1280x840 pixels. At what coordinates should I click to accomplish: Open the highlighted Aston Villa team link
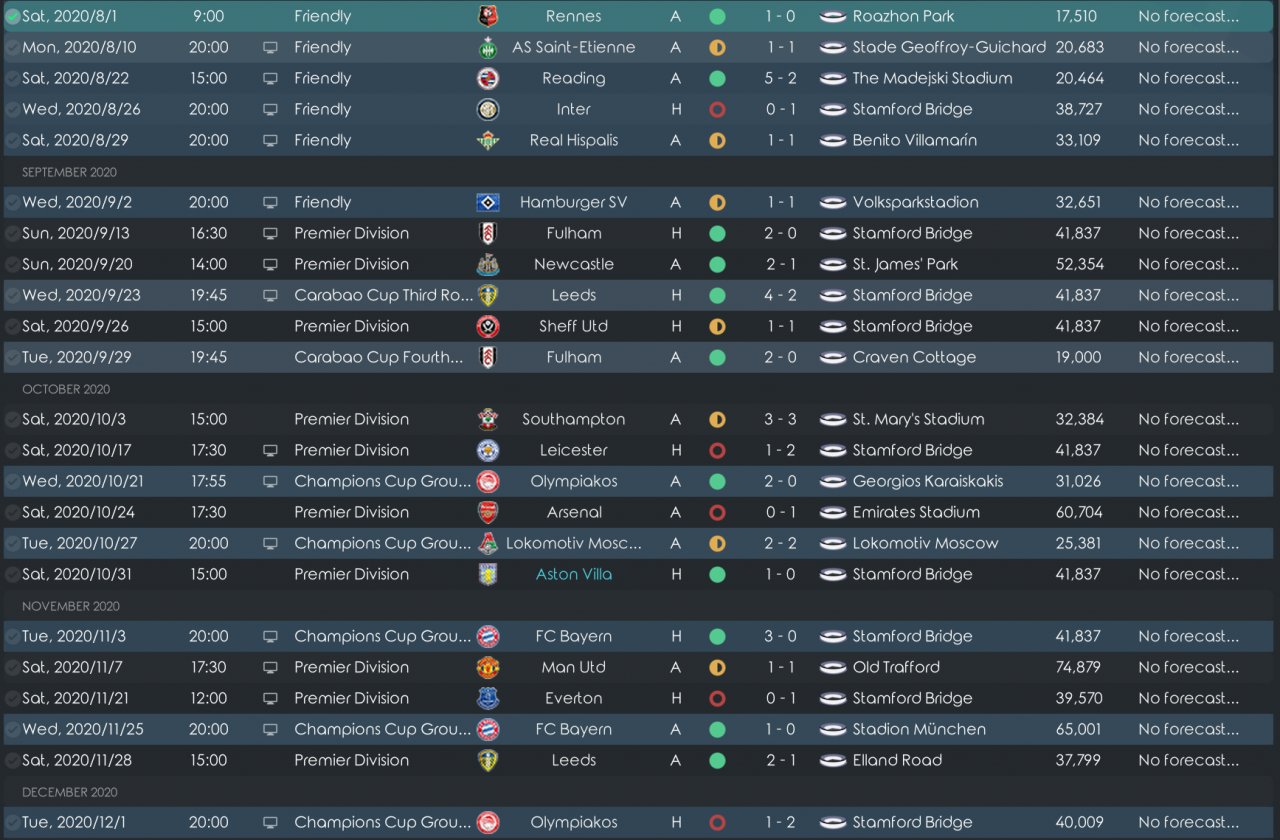574,574
